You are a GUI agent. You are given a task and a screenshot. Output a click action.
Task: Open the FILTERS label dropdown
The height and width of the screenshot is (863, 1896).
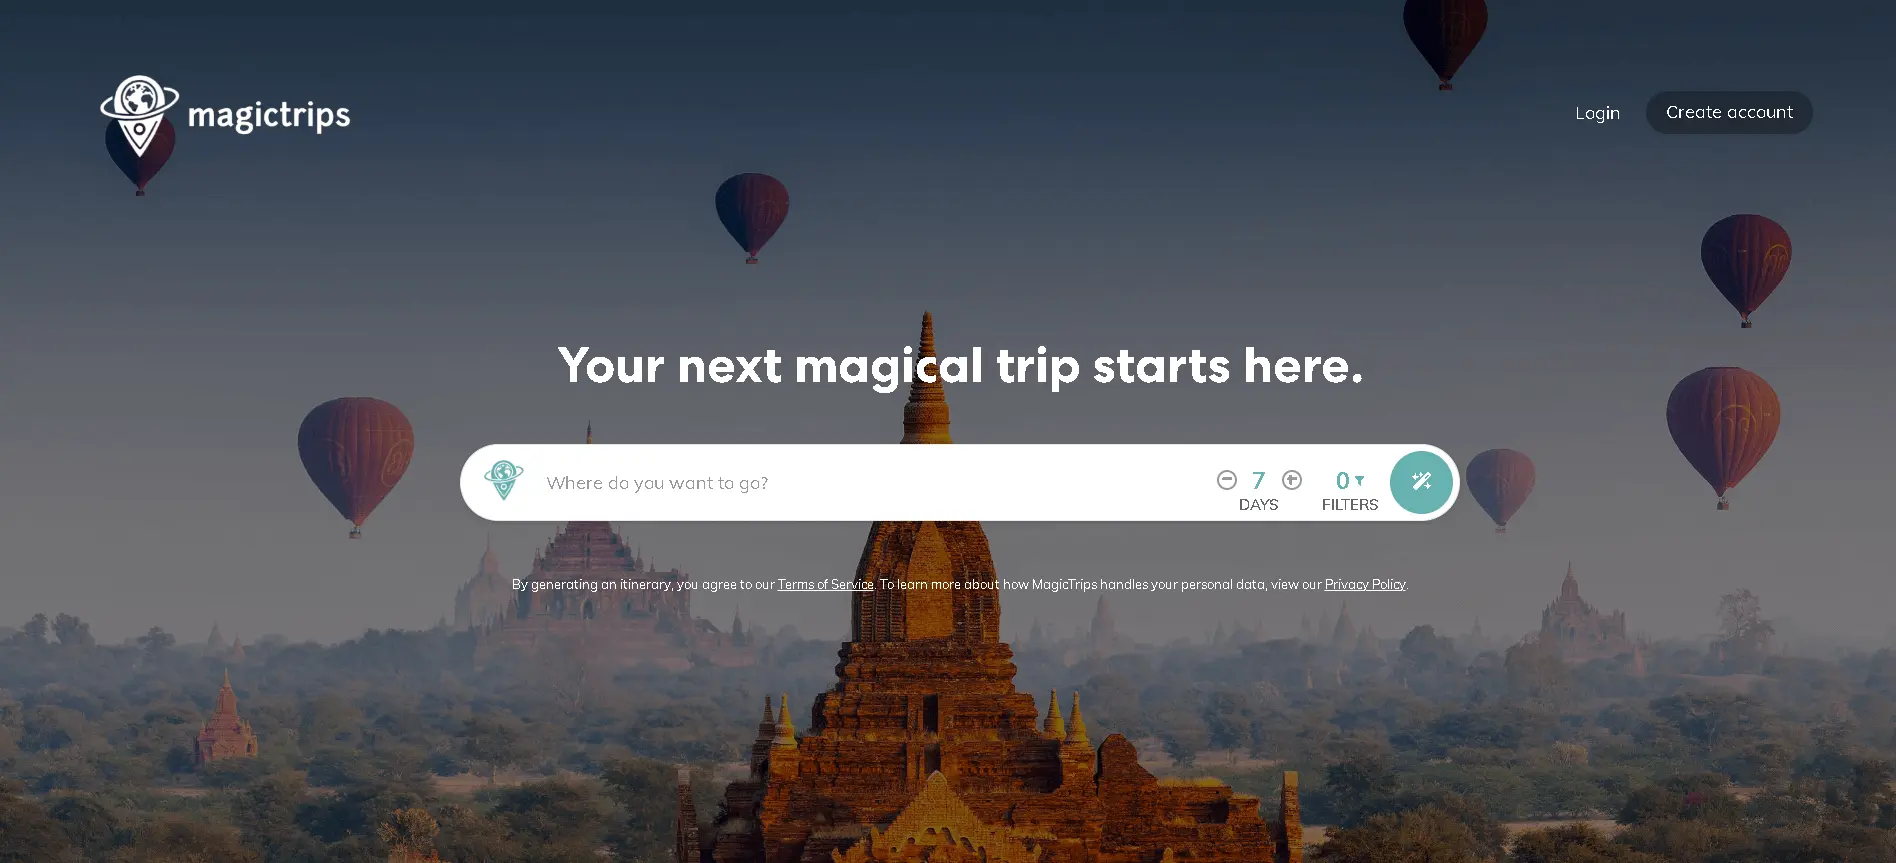pyautogui.click(x=1350, y=505)
